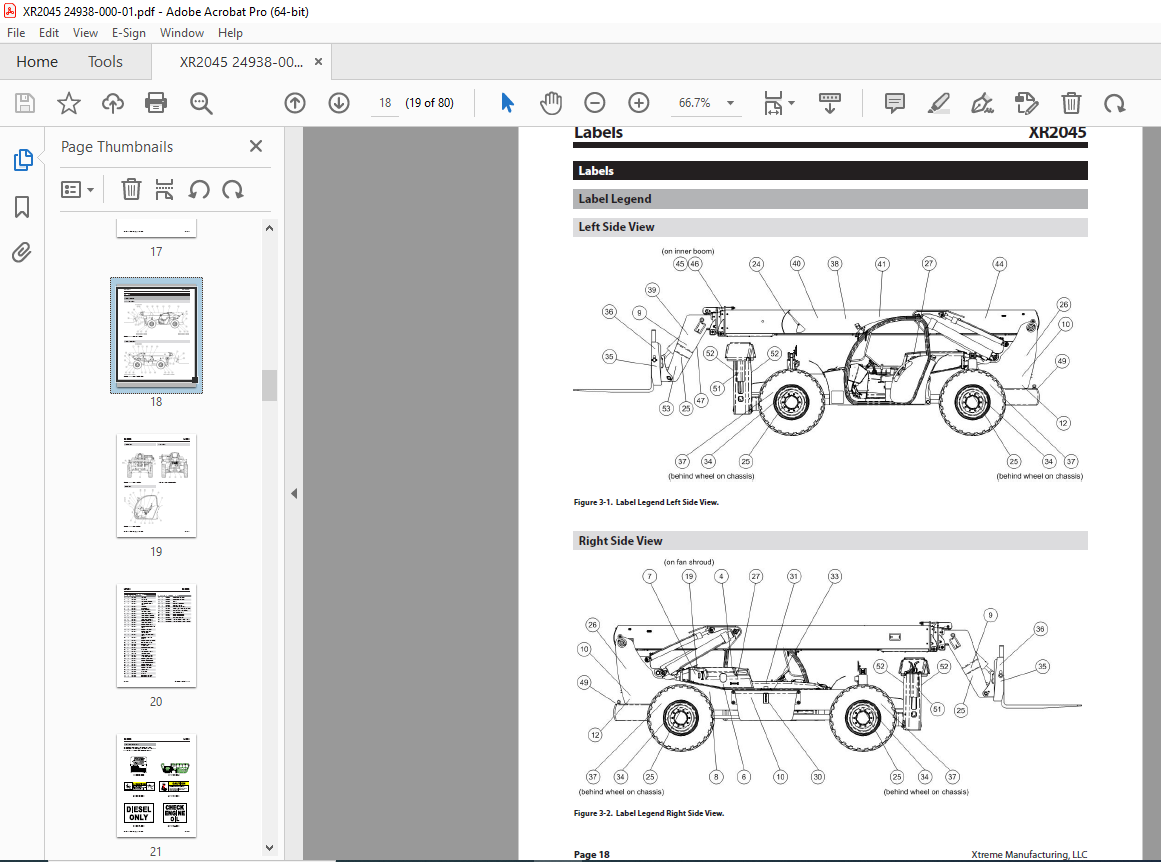Open the Find text search tool
Image resolution: width=1161 pixels, height=862 pixels.
tap(201, 103)
